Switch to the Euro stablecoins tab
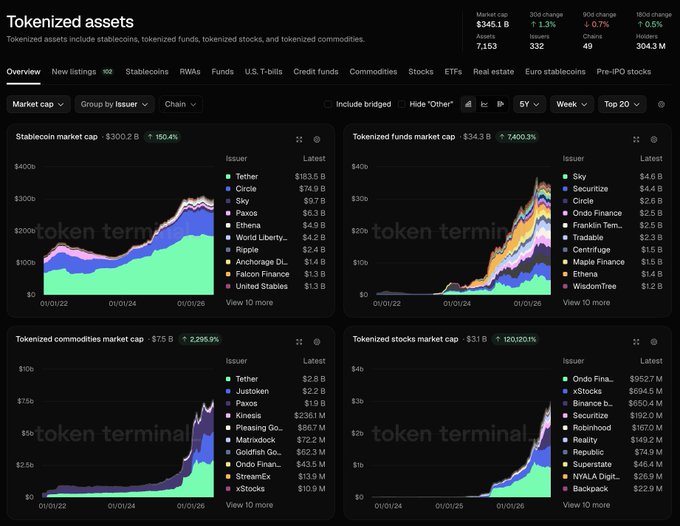This screenshot has width=680, height=526. (x=555, y=72)
